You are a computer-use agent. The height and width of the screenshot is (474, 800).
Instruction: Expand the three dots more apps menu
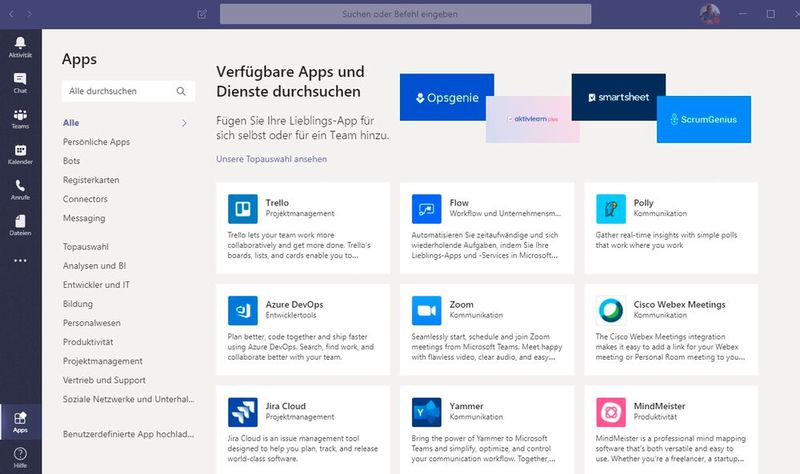click(x=20, y=261)
